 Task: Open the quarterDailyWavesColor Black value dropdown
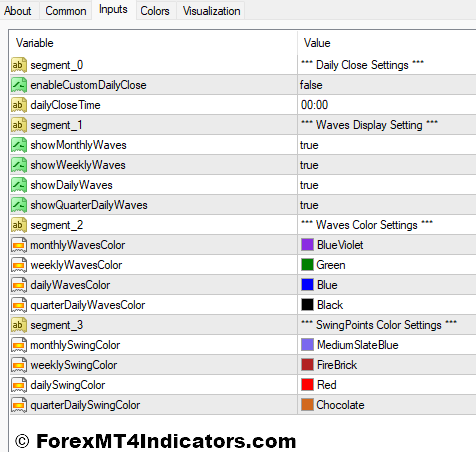(x=387, y=305)
